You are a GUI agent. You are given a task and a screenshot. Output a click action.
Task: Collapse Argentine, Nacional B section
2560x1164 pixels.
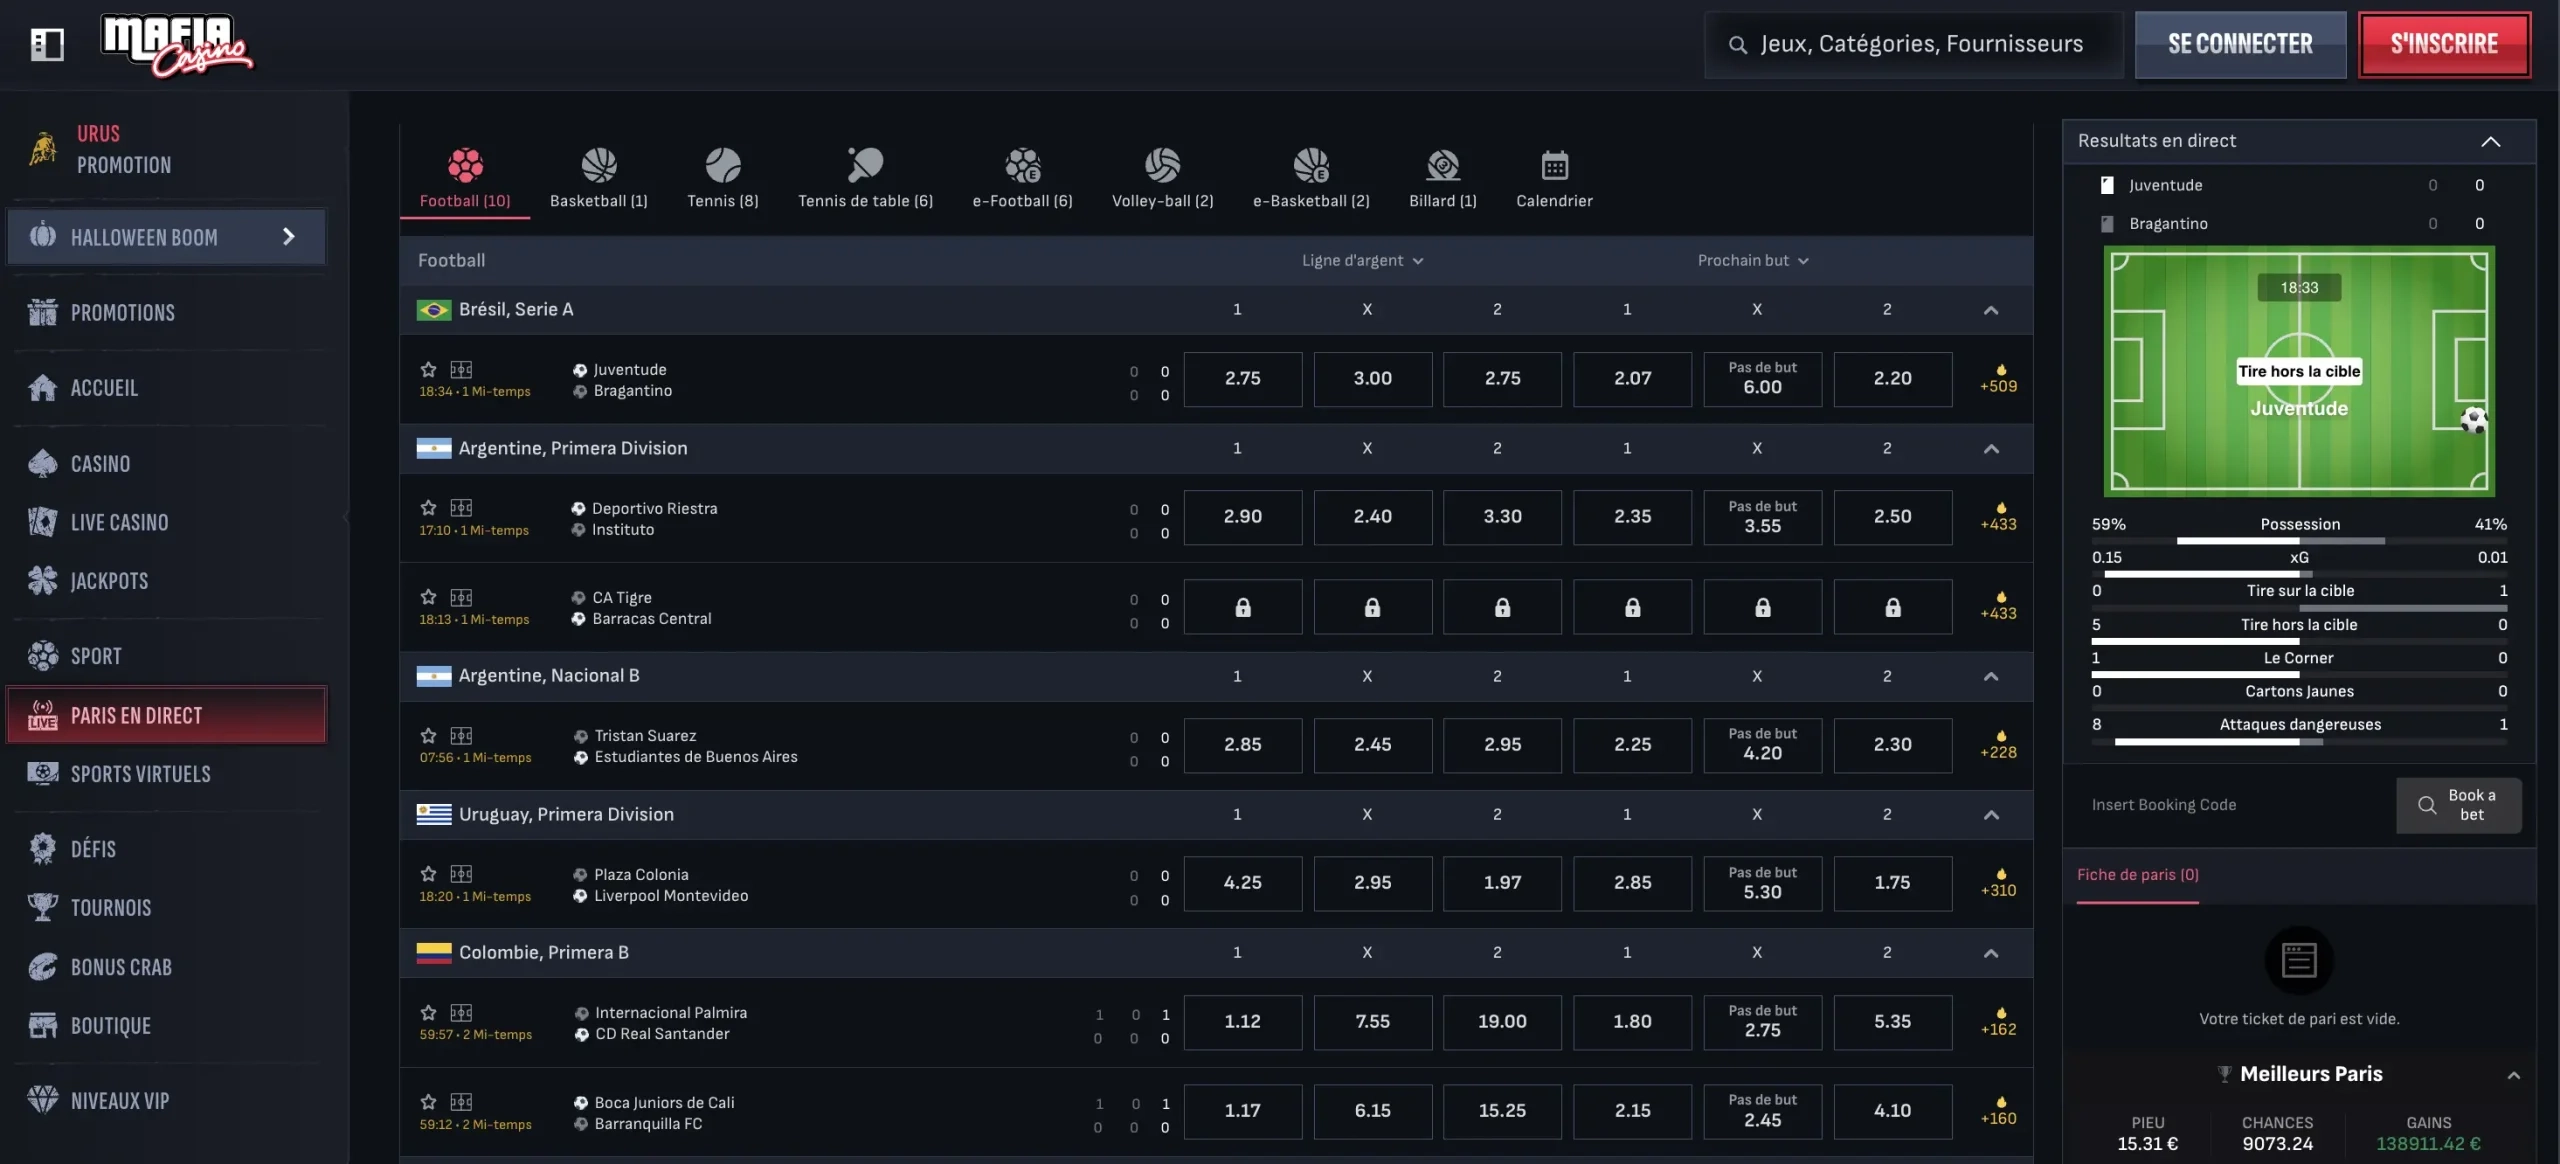(x=1991, y=676)
